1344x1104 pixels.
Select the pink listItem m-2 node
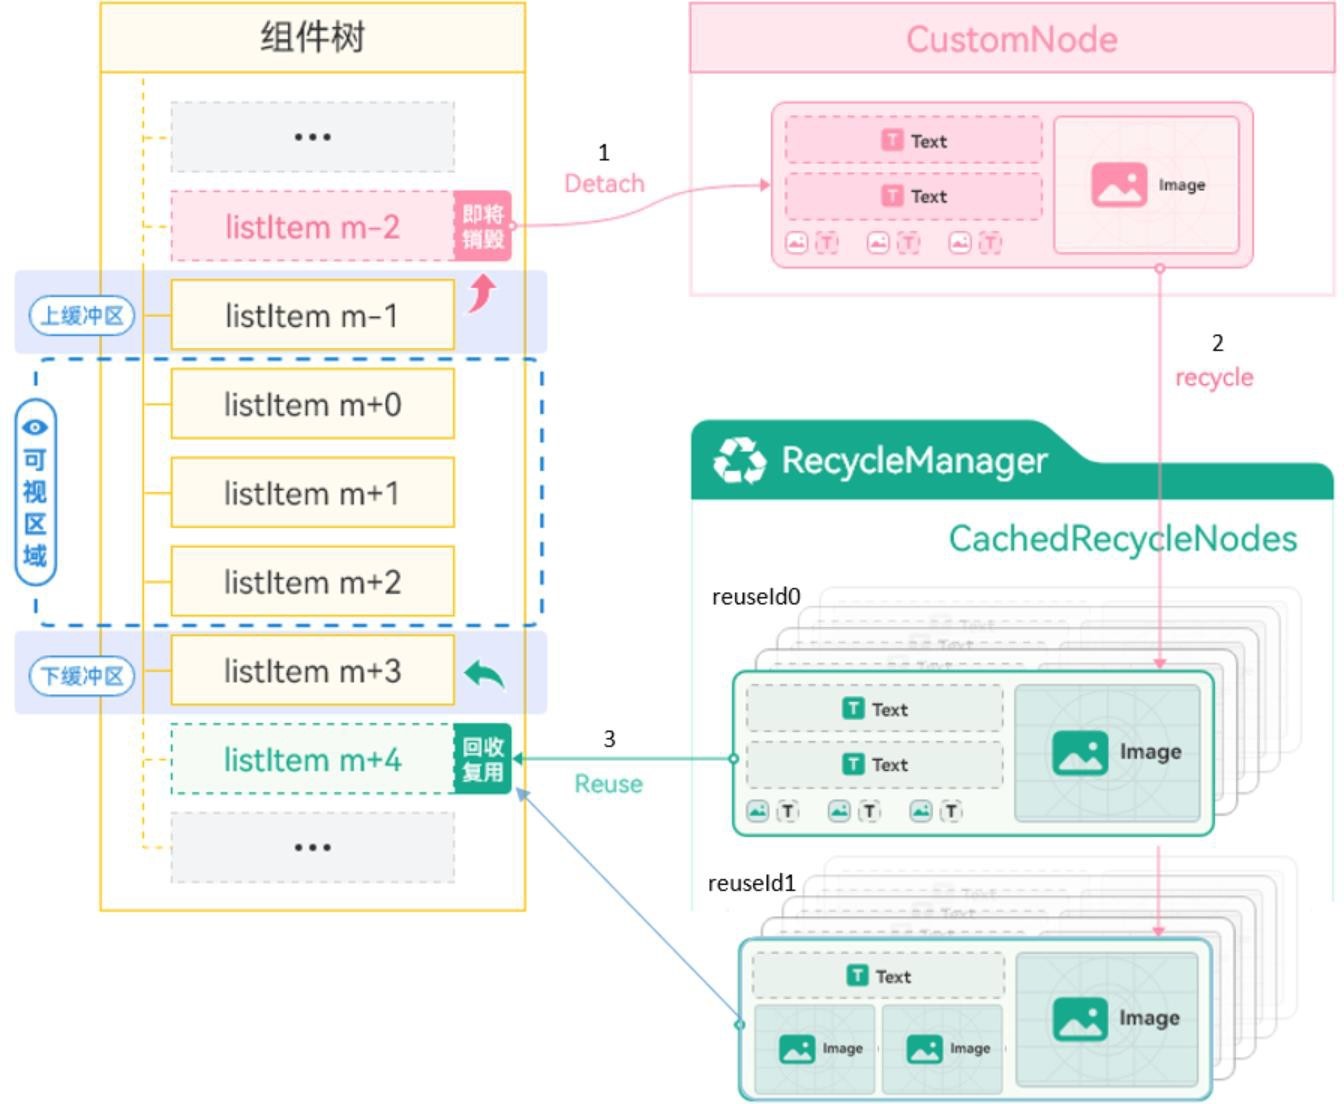coord(312,227)
